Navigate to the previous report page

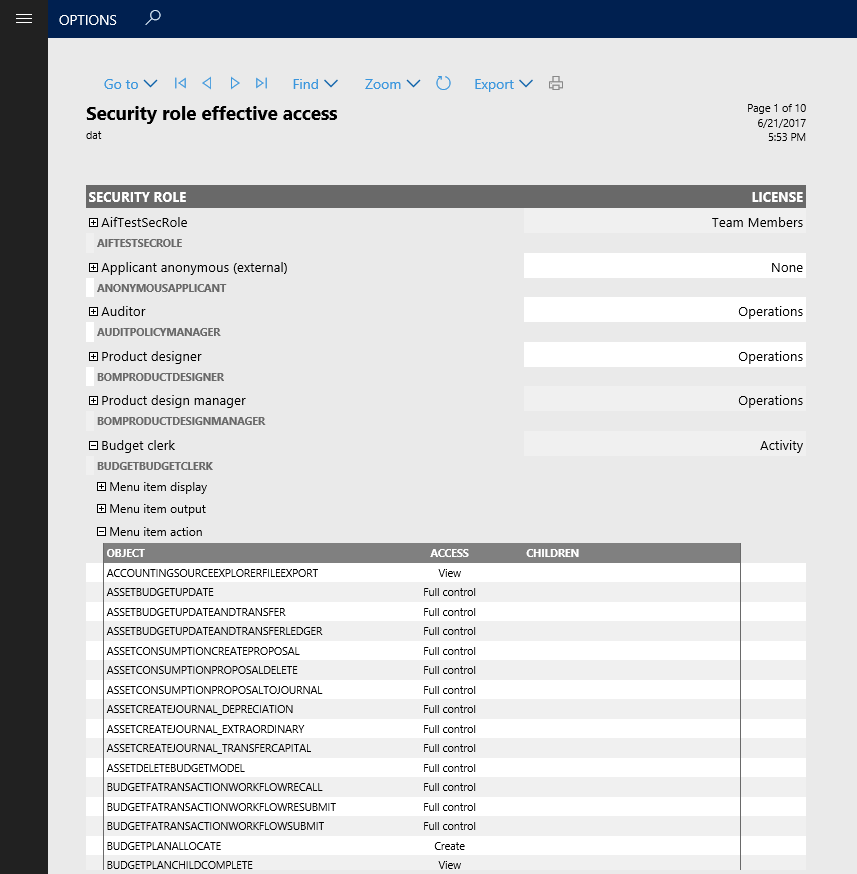coord(207,84)
